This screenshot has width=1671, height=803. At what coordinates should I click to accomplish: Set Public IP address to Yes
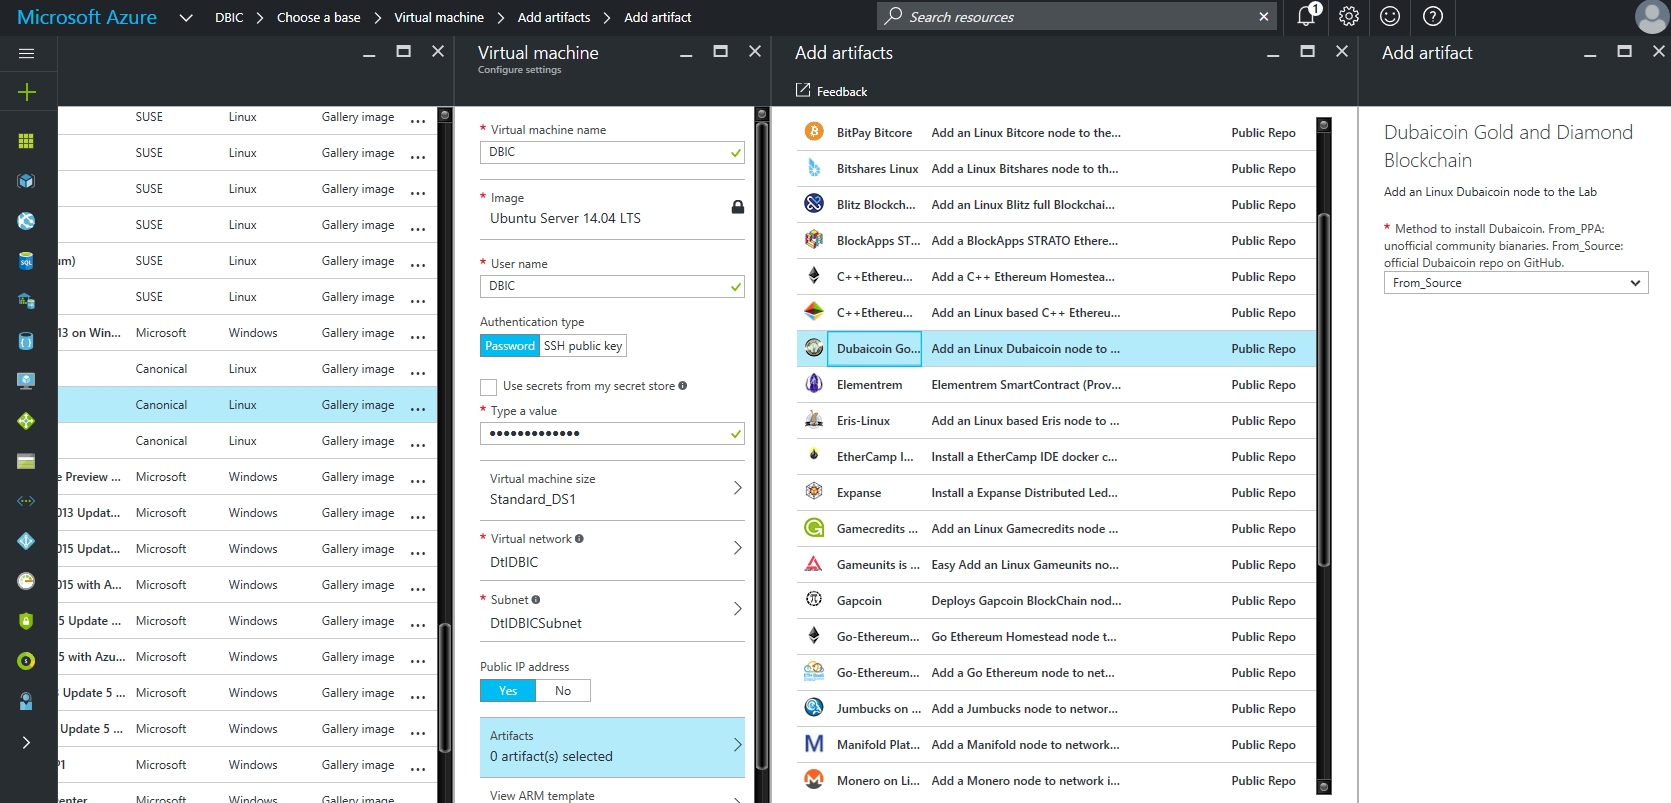(508, 691)
